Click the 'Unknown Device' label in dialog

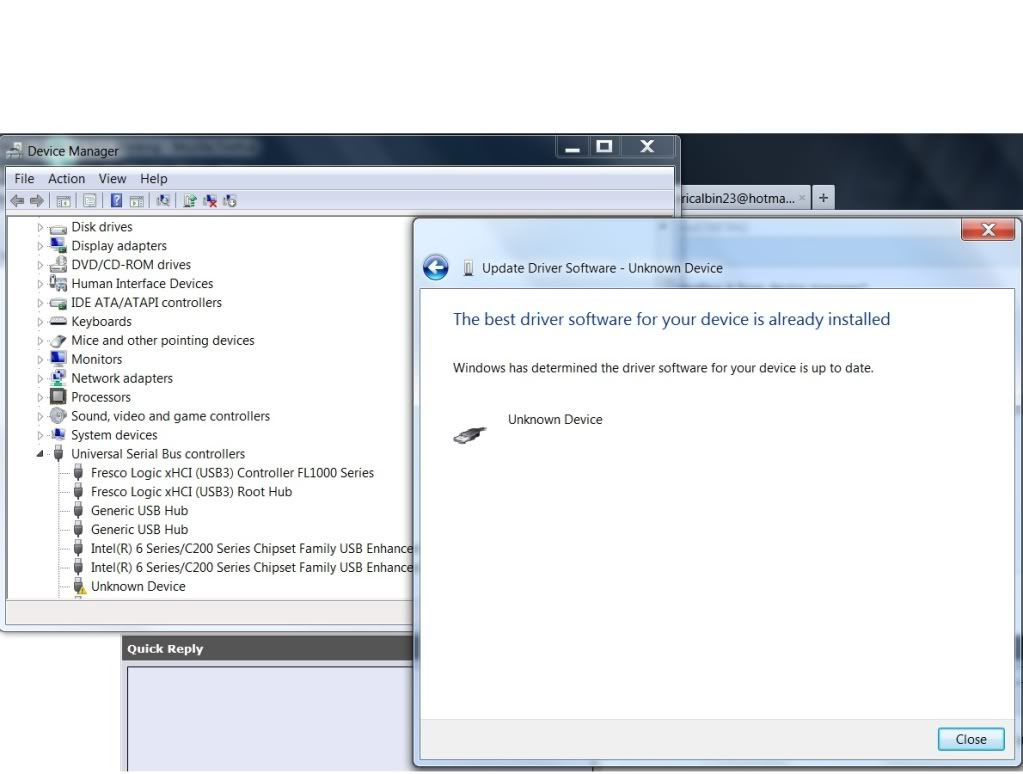(555, 420)
